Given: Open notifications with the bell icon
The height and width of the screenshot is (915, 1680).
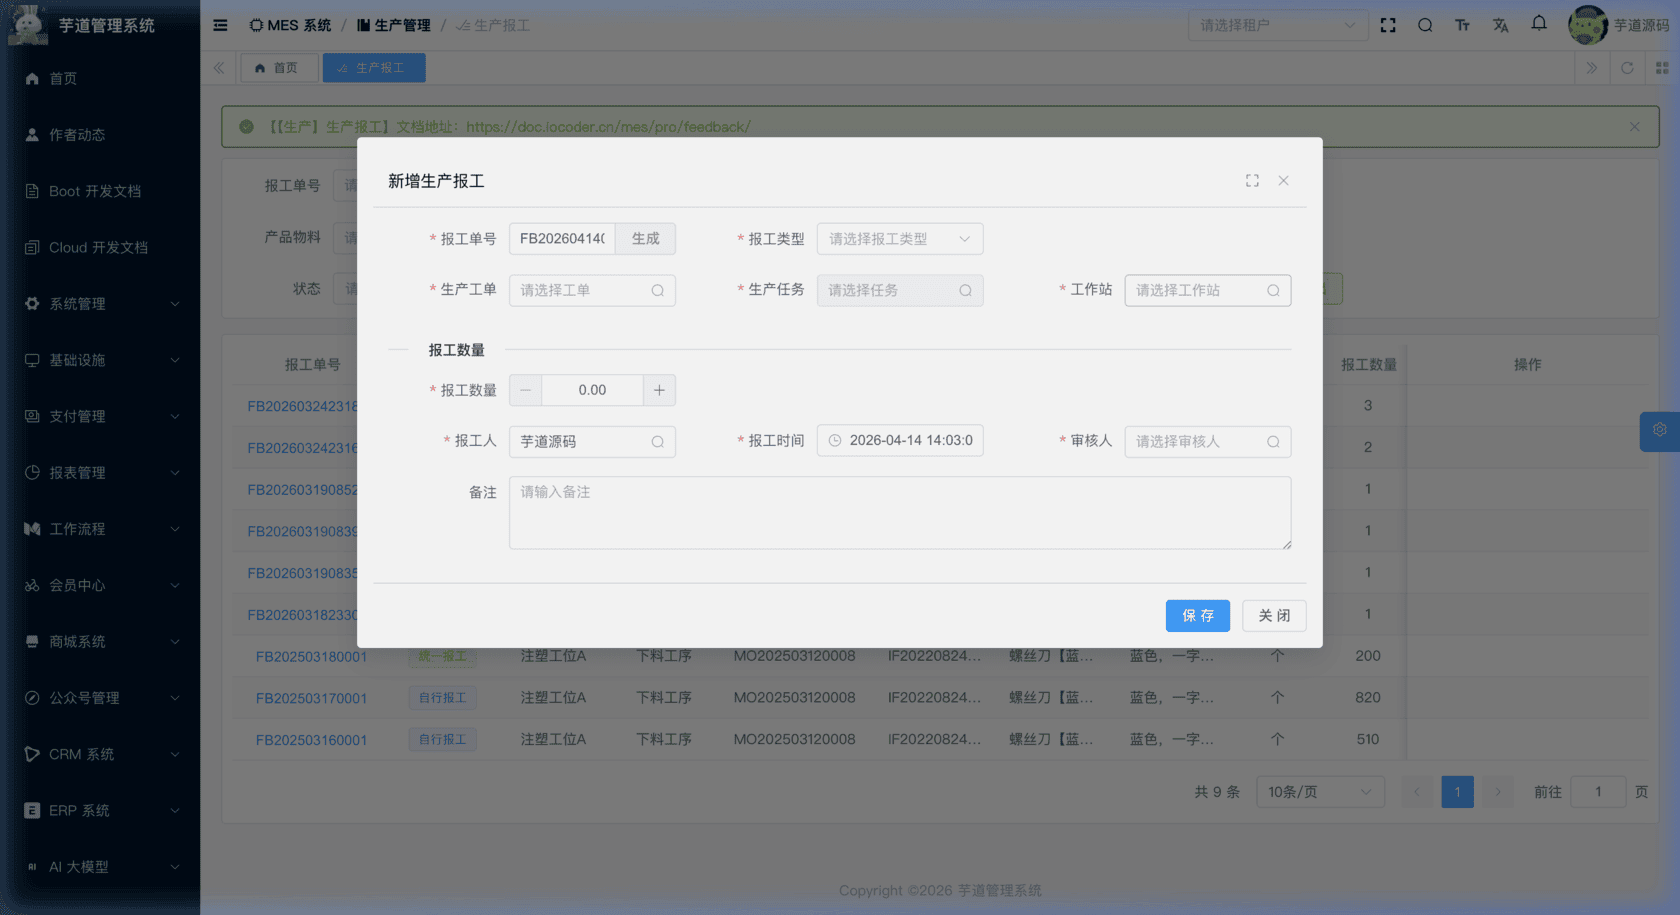Looking at the screenshot, I should [x=1538, y=25].
